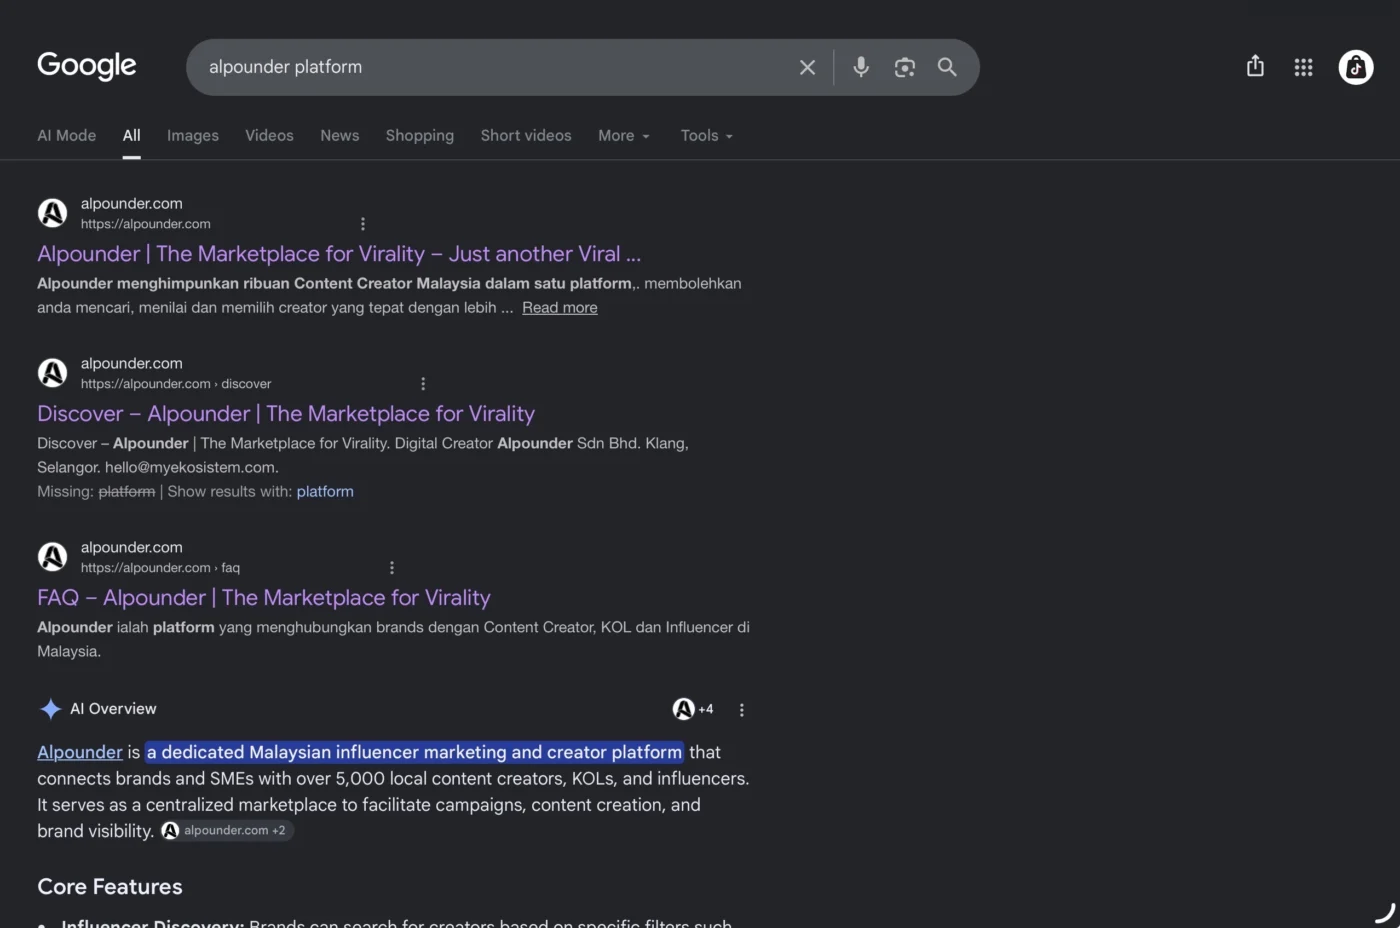
Task: Open the Google apps grid
Action: pyautogui.click(x=1303, y=67)
